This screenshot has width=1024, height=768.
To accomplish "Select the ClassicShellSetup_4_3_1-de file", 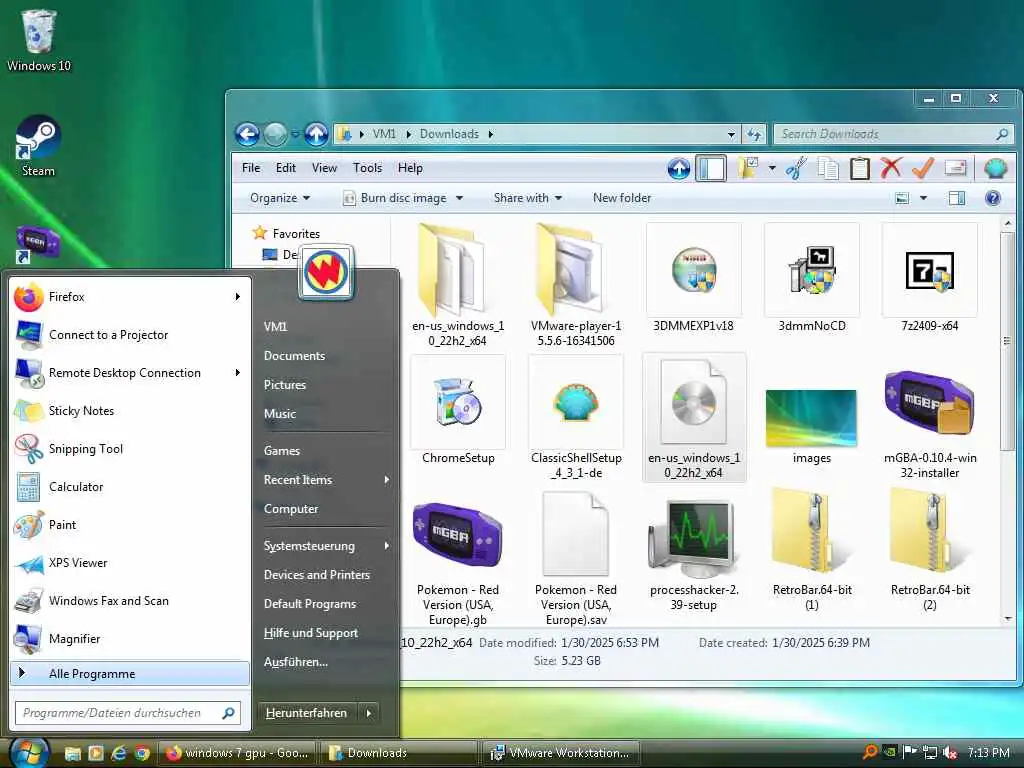I will (576, 418).
